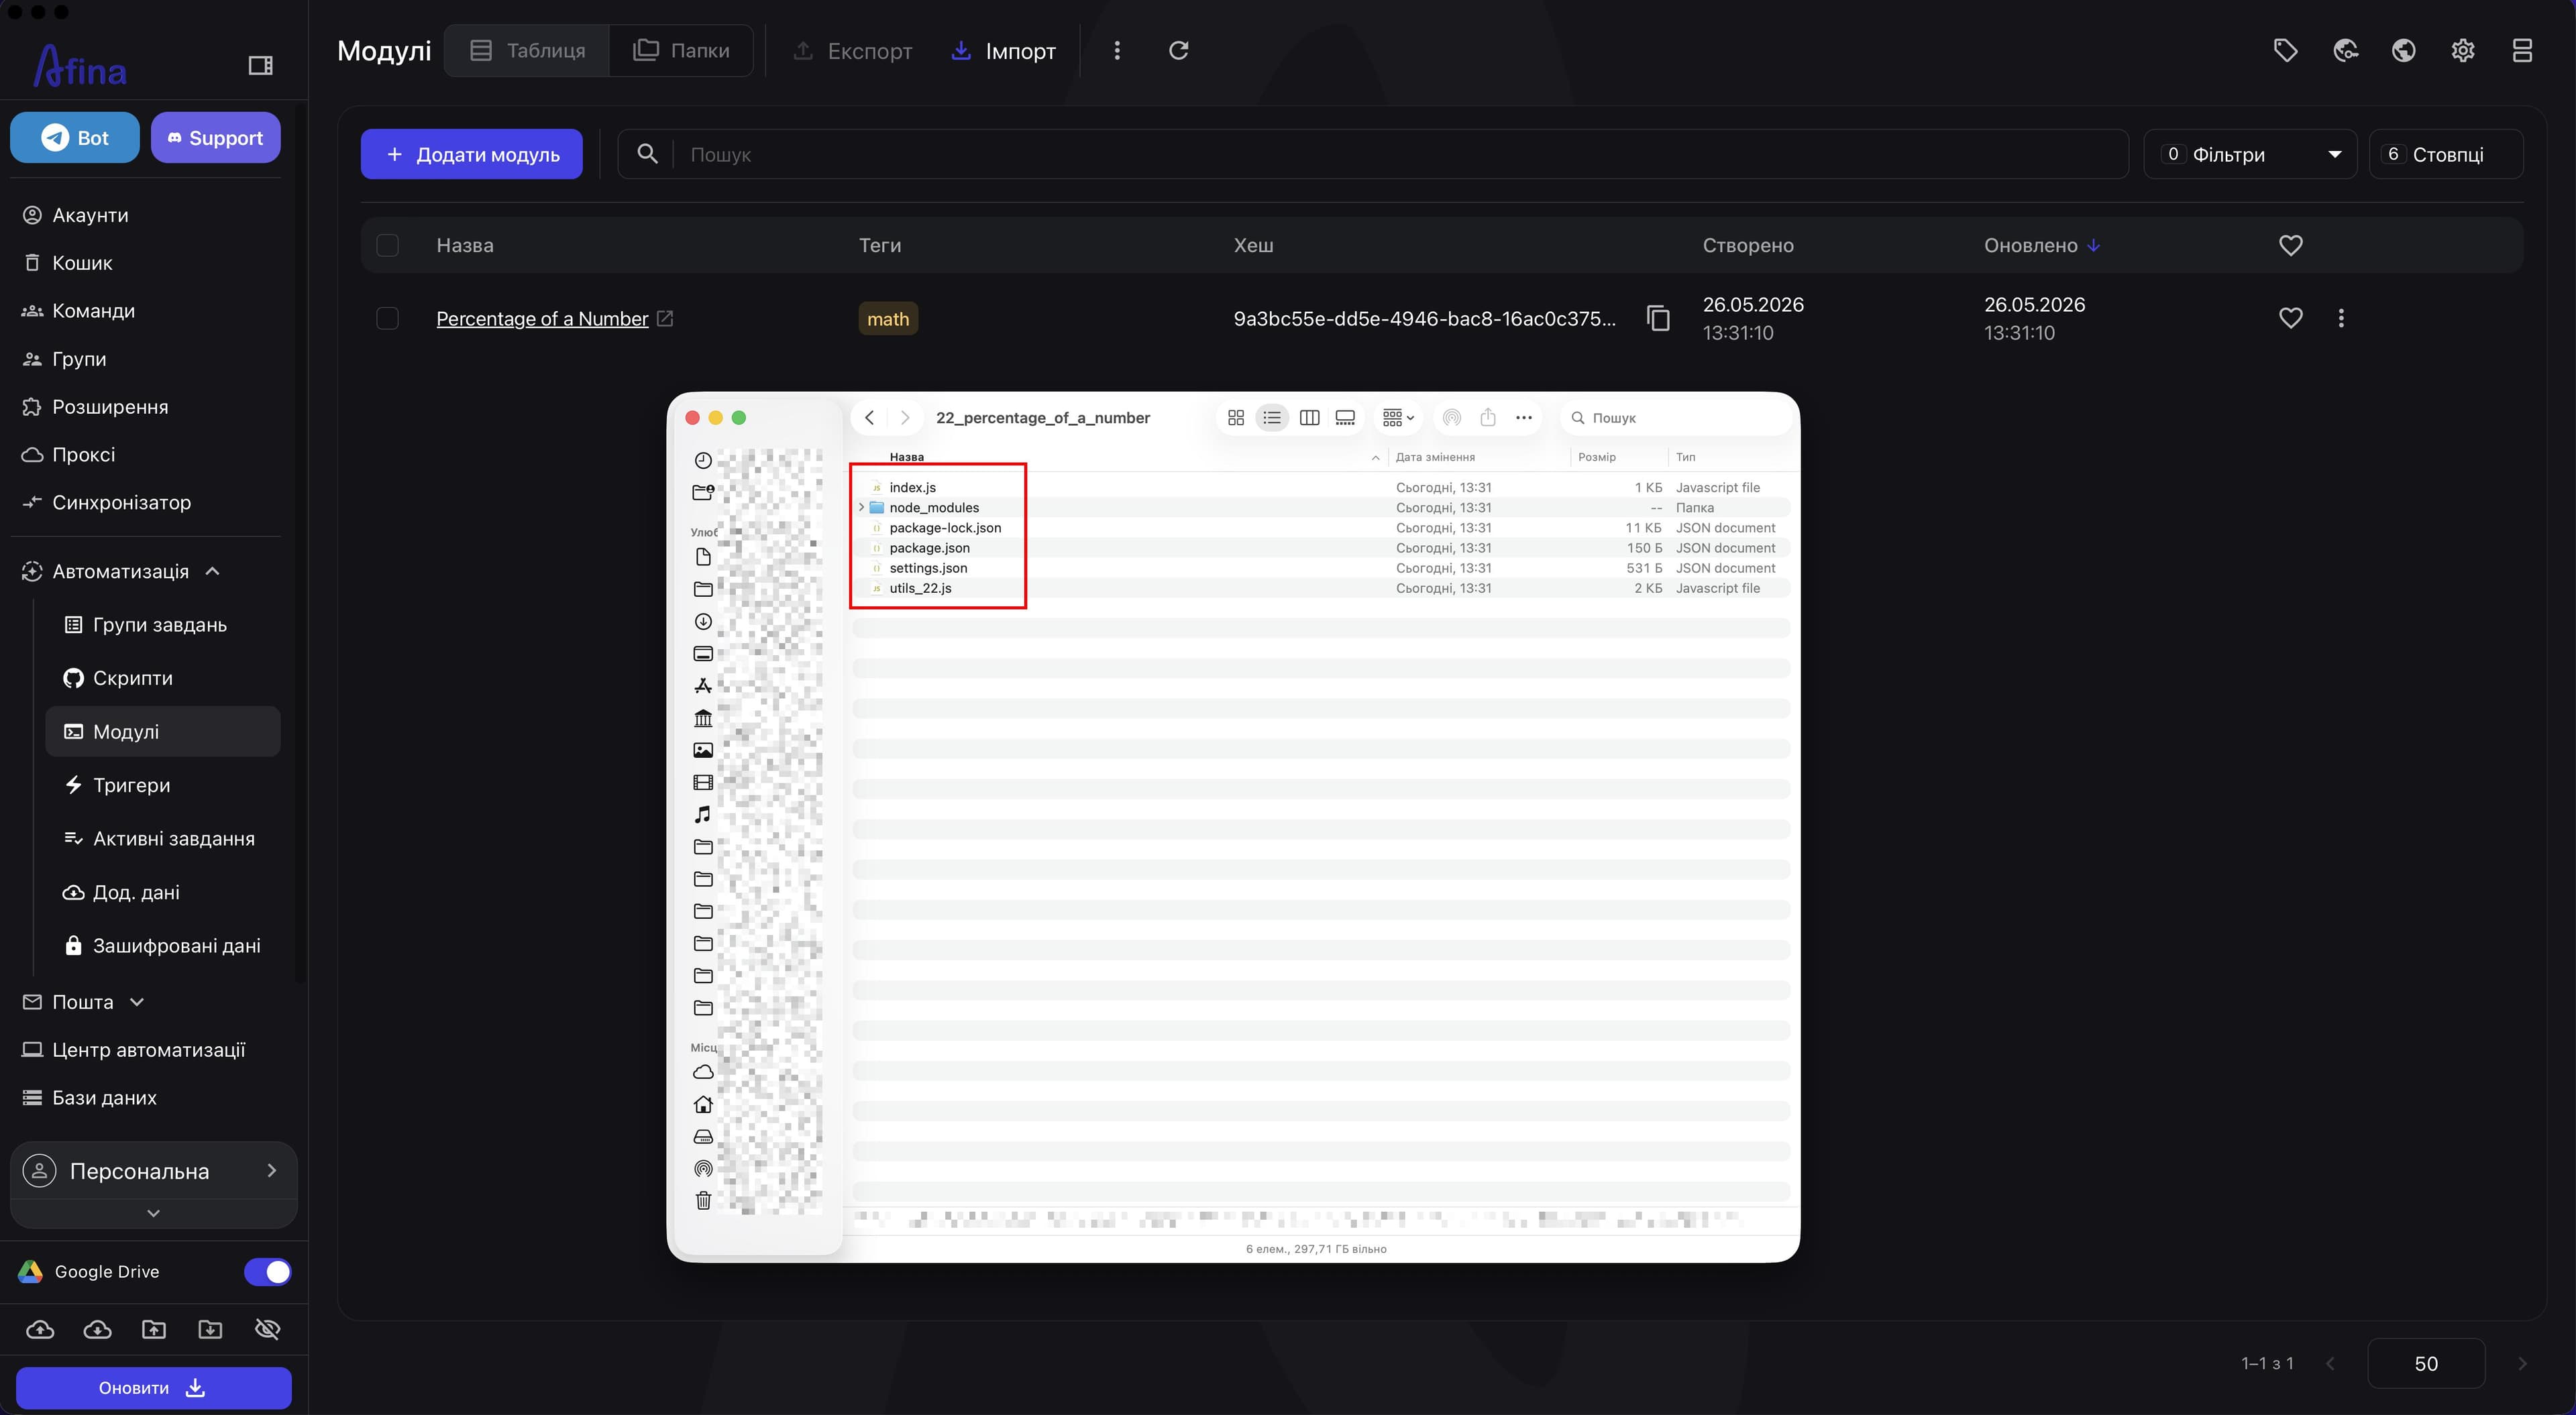Copy the module hash to clipboard
The height and width of the screenshot is (1415, 2576).
[x=1658, y=318]
